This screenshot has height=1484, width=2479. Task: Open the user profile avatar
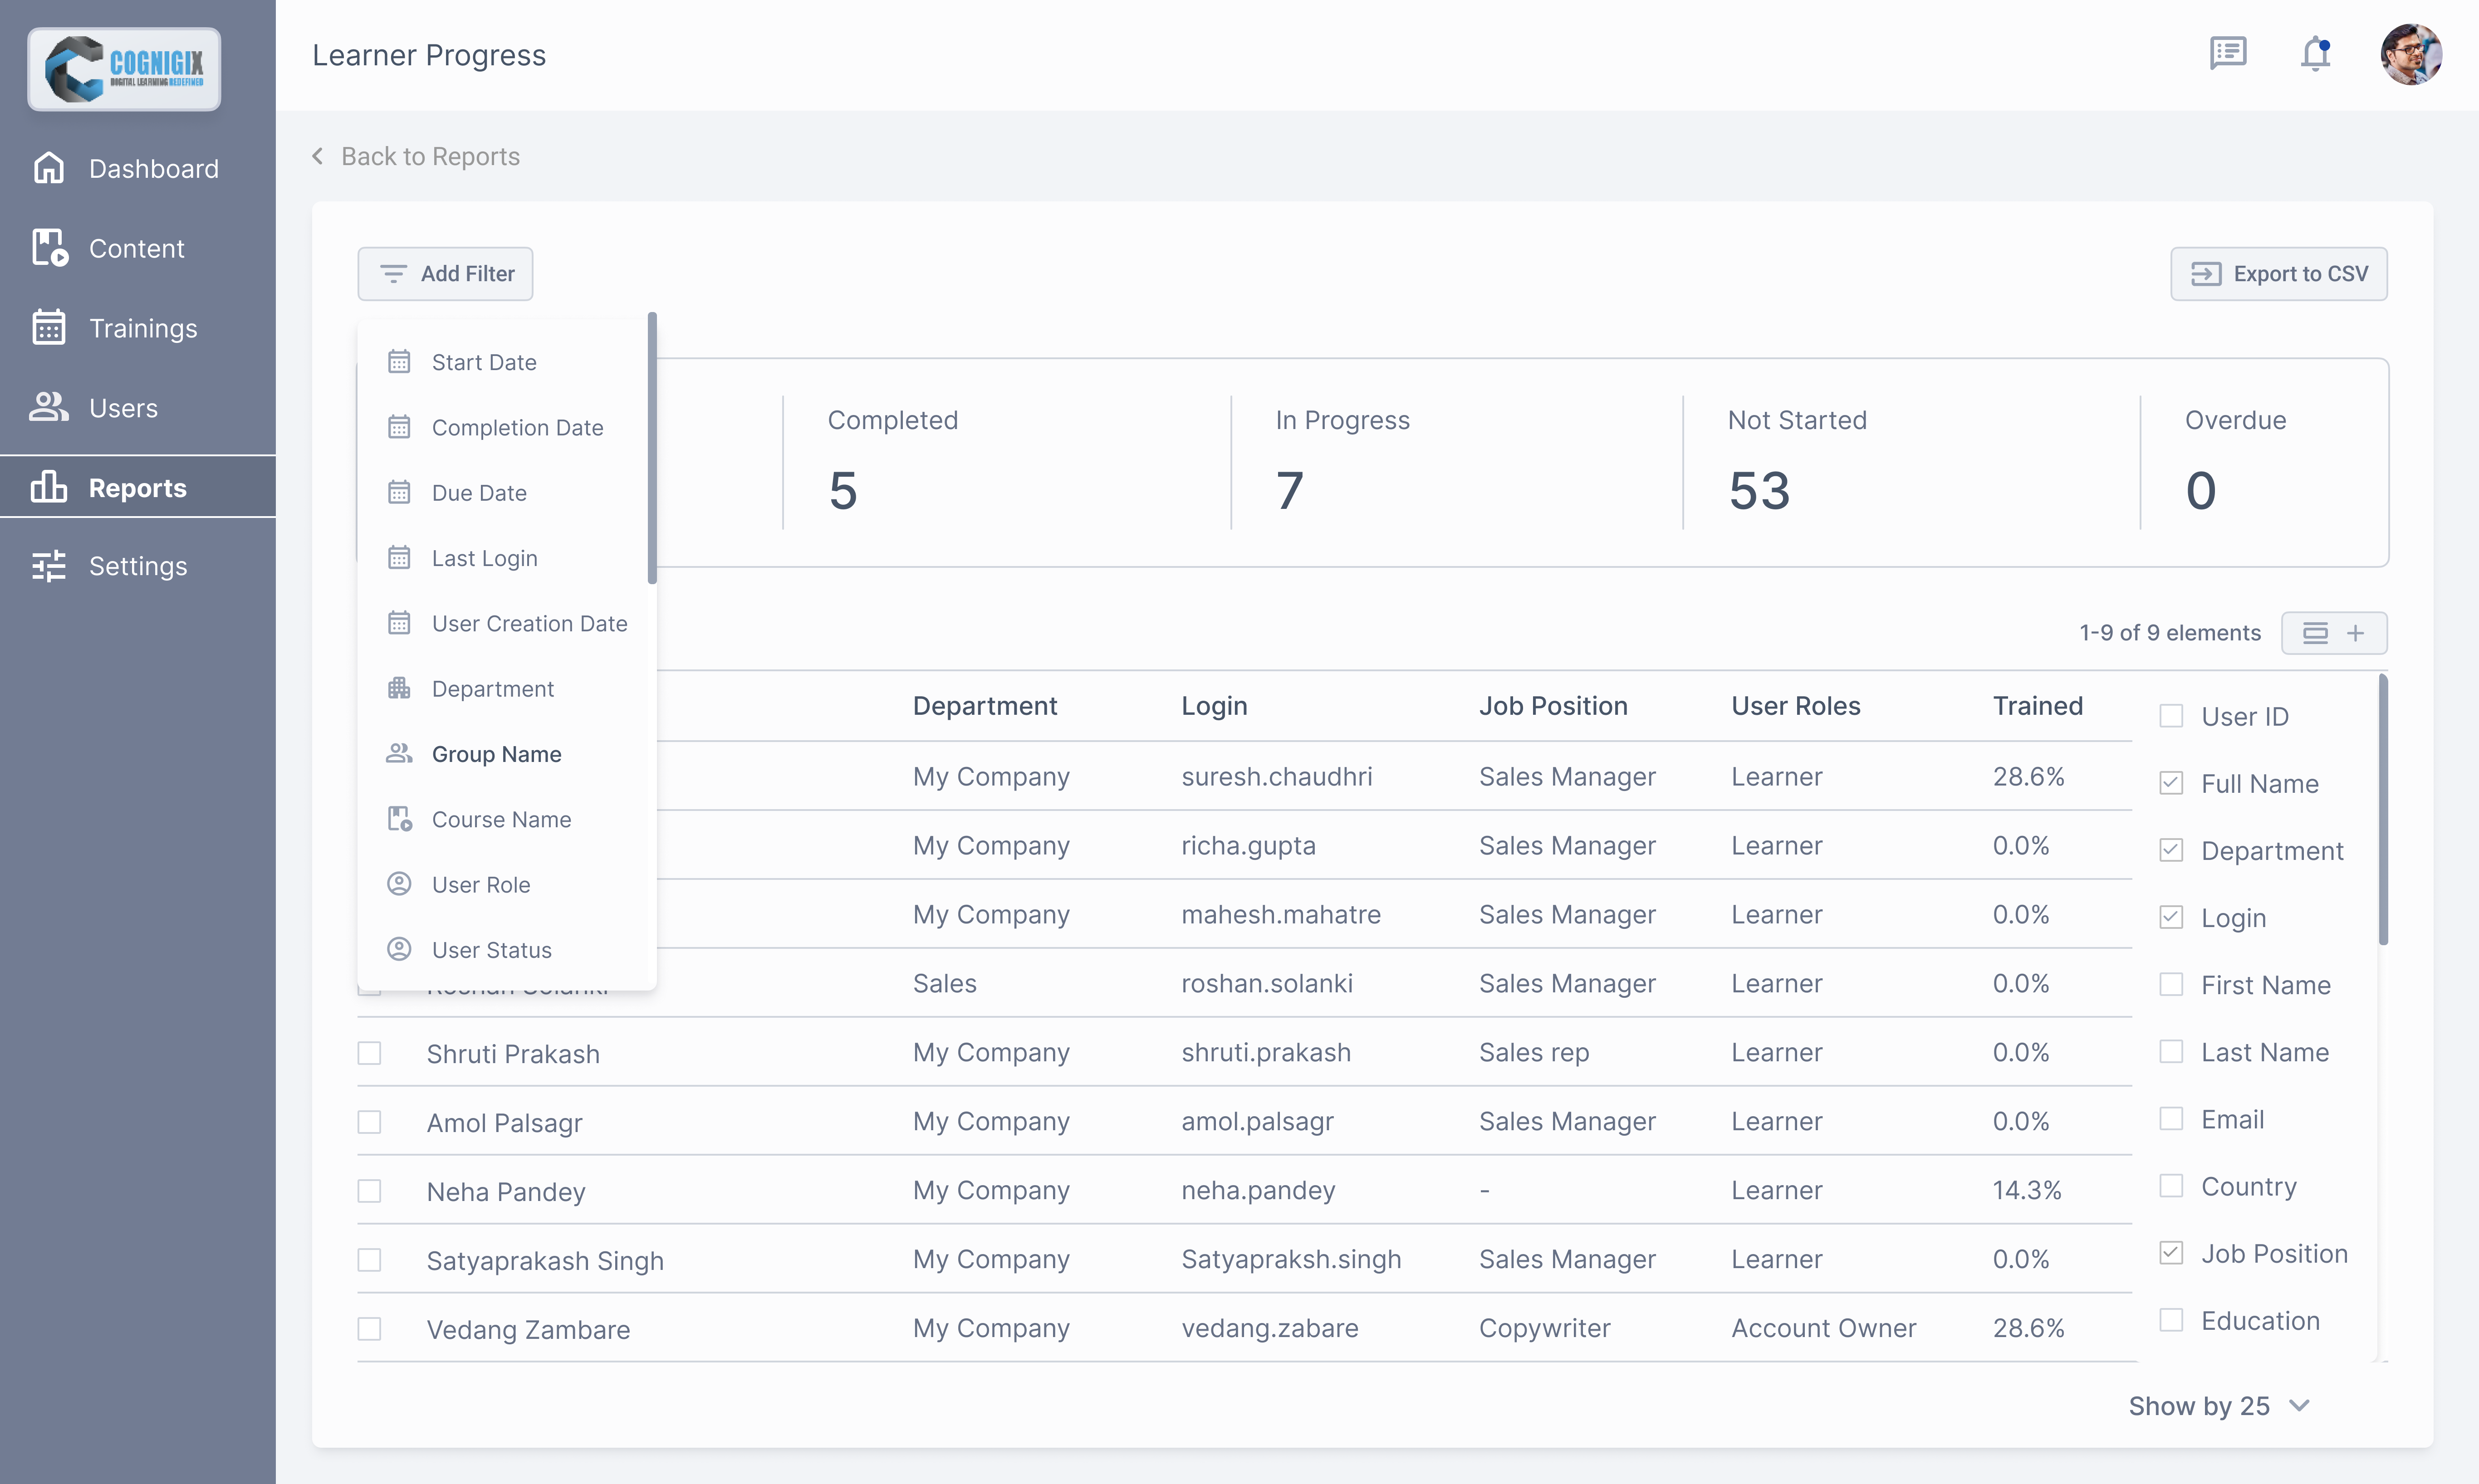click(x=2411, y=54)
